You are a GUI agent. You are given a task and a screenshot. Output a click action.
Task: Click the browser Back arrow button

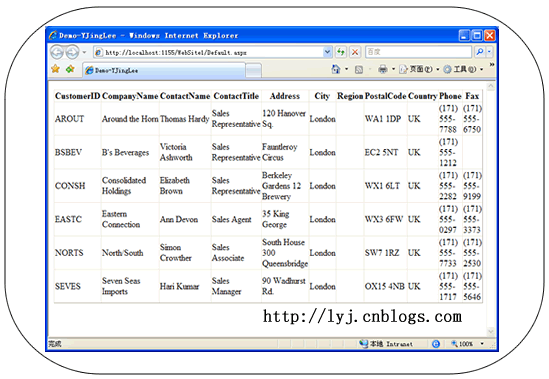57,53
